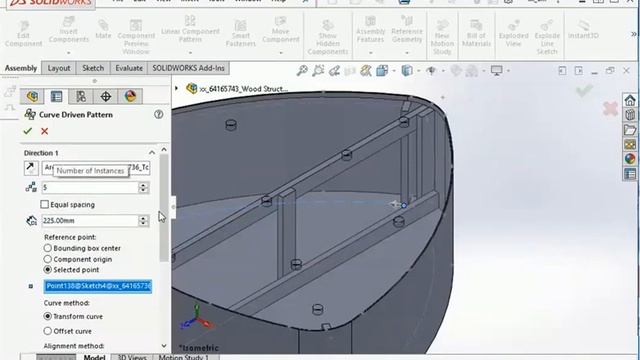Viewport: 640px width, 360px height.
Task: Select Offset curve method
Action: click(47, 331)
